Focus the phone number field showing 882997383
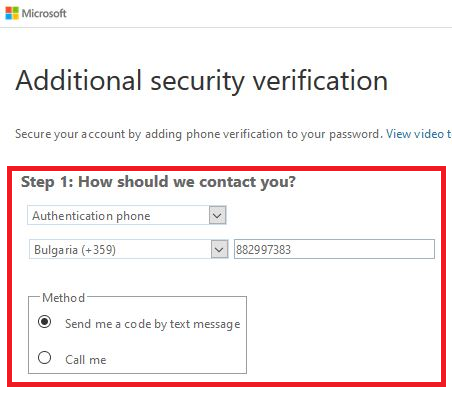The image size is (452, 393). tap(334, 249)
